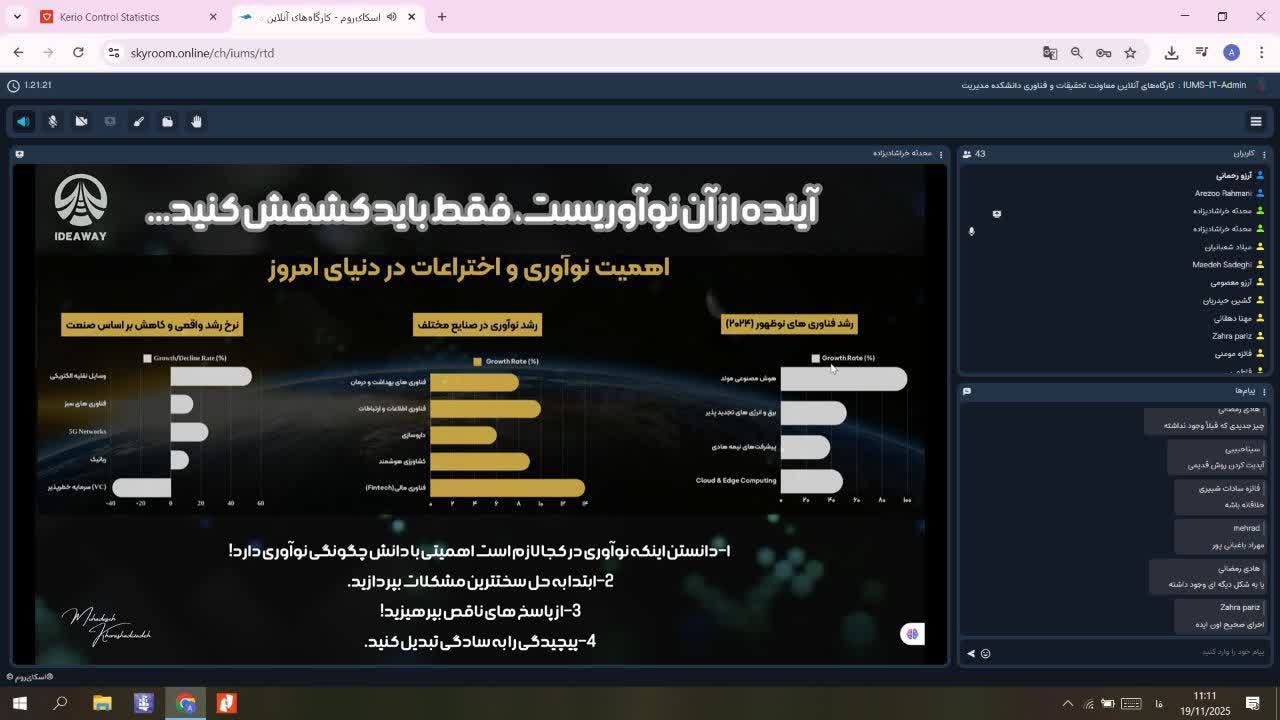Select user Maedeh Sadeghi in list
Viewport: 1280px width, 720px height.
[x=1221, y=265]
